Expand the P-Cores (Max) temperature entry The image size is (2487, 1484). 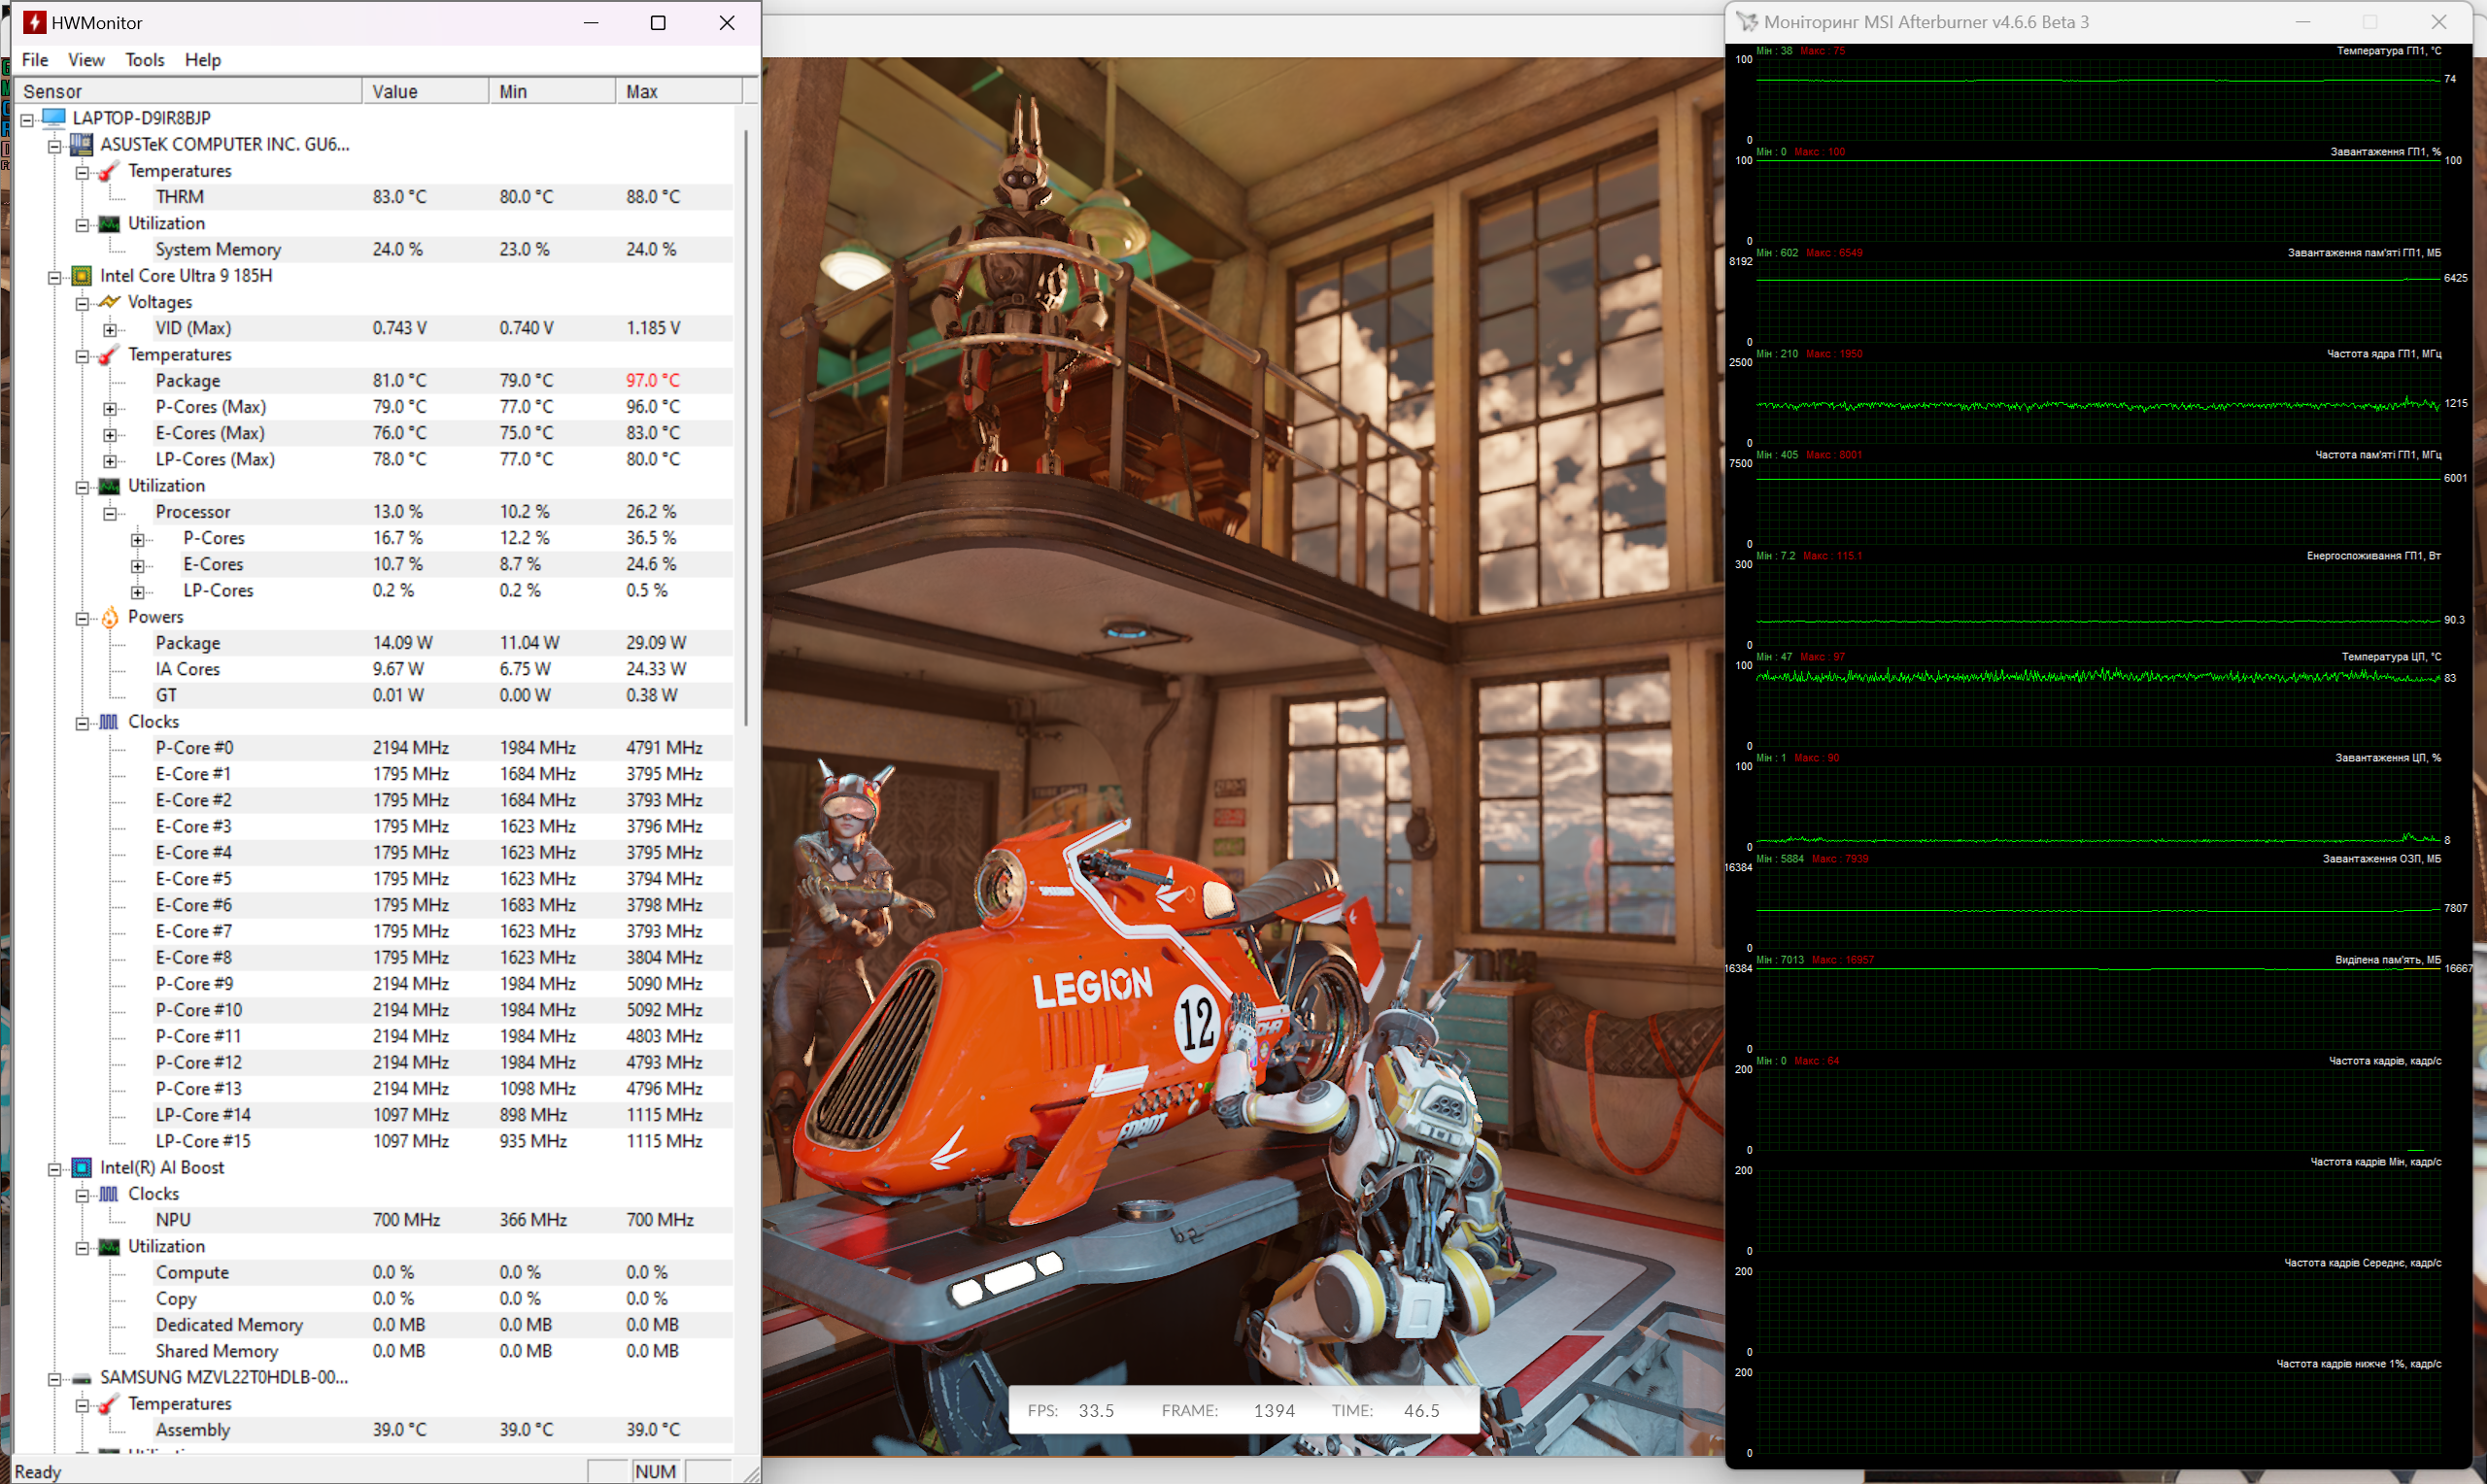tap(110, 408)
